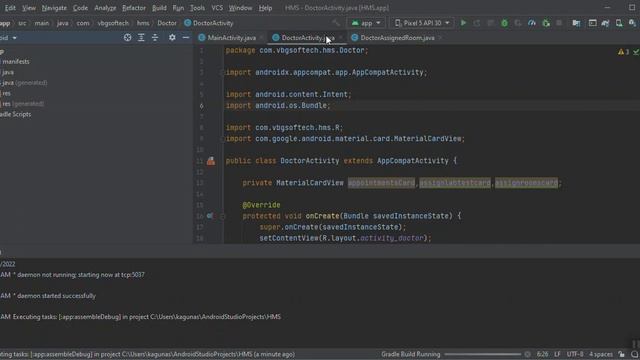This screenshot has height=360, width=640.
Task: Click the Debug app bug icon
Action: point(504,23)
